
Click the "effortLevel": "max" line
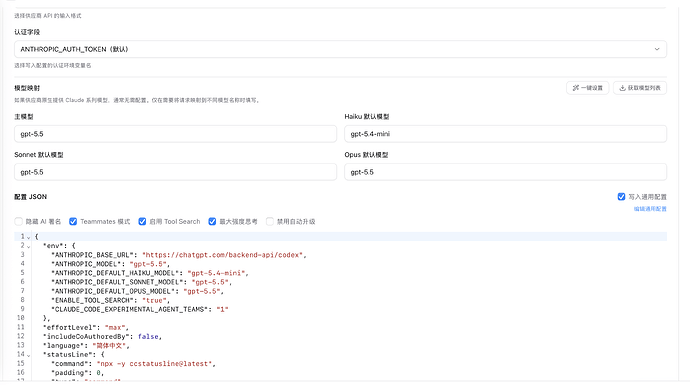pyautogui.click(x=86, y=327)
